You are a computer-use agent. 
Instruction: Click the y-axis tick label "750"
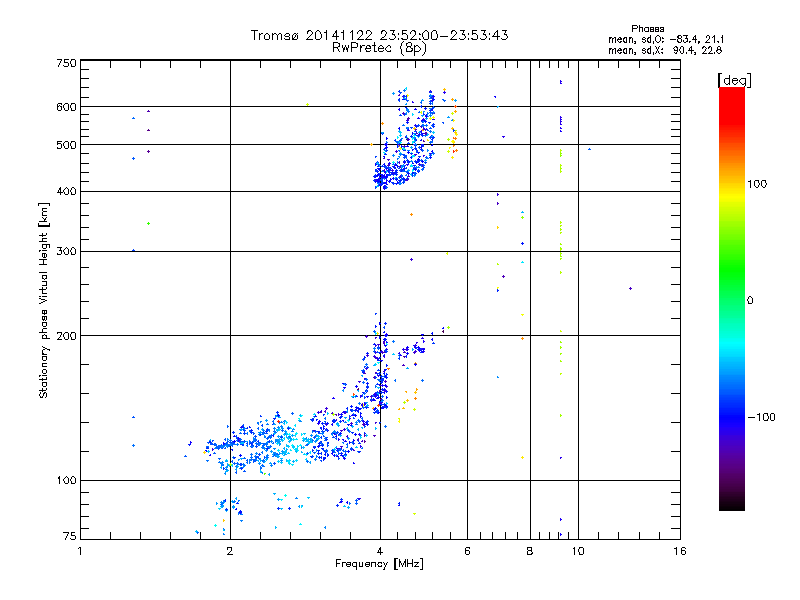click(x=67, y=63)
